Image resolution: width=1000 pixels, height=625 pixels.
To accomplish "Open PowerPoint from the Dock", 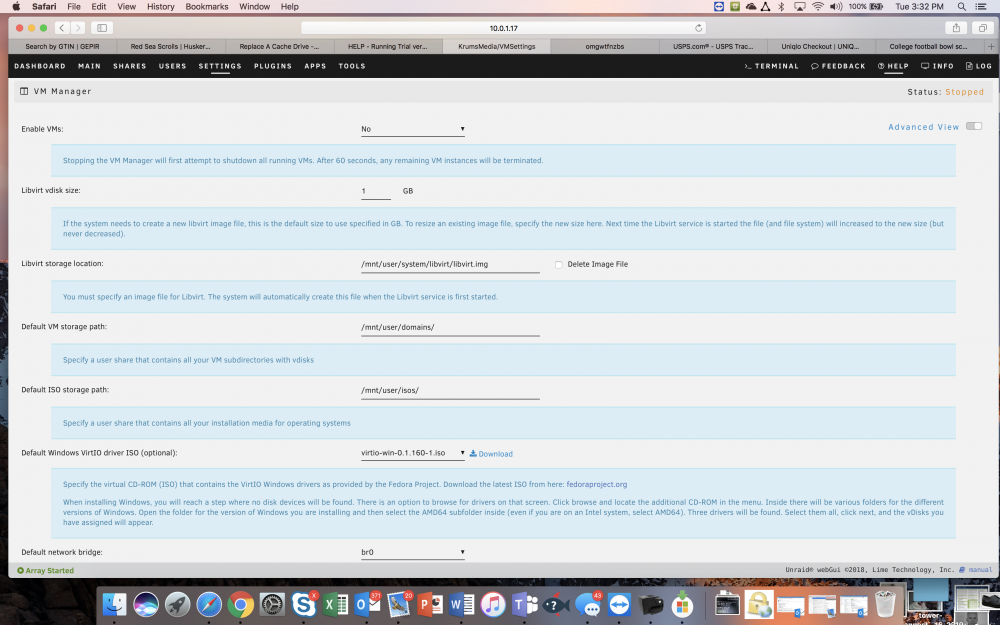I will [x=430, y=604].
